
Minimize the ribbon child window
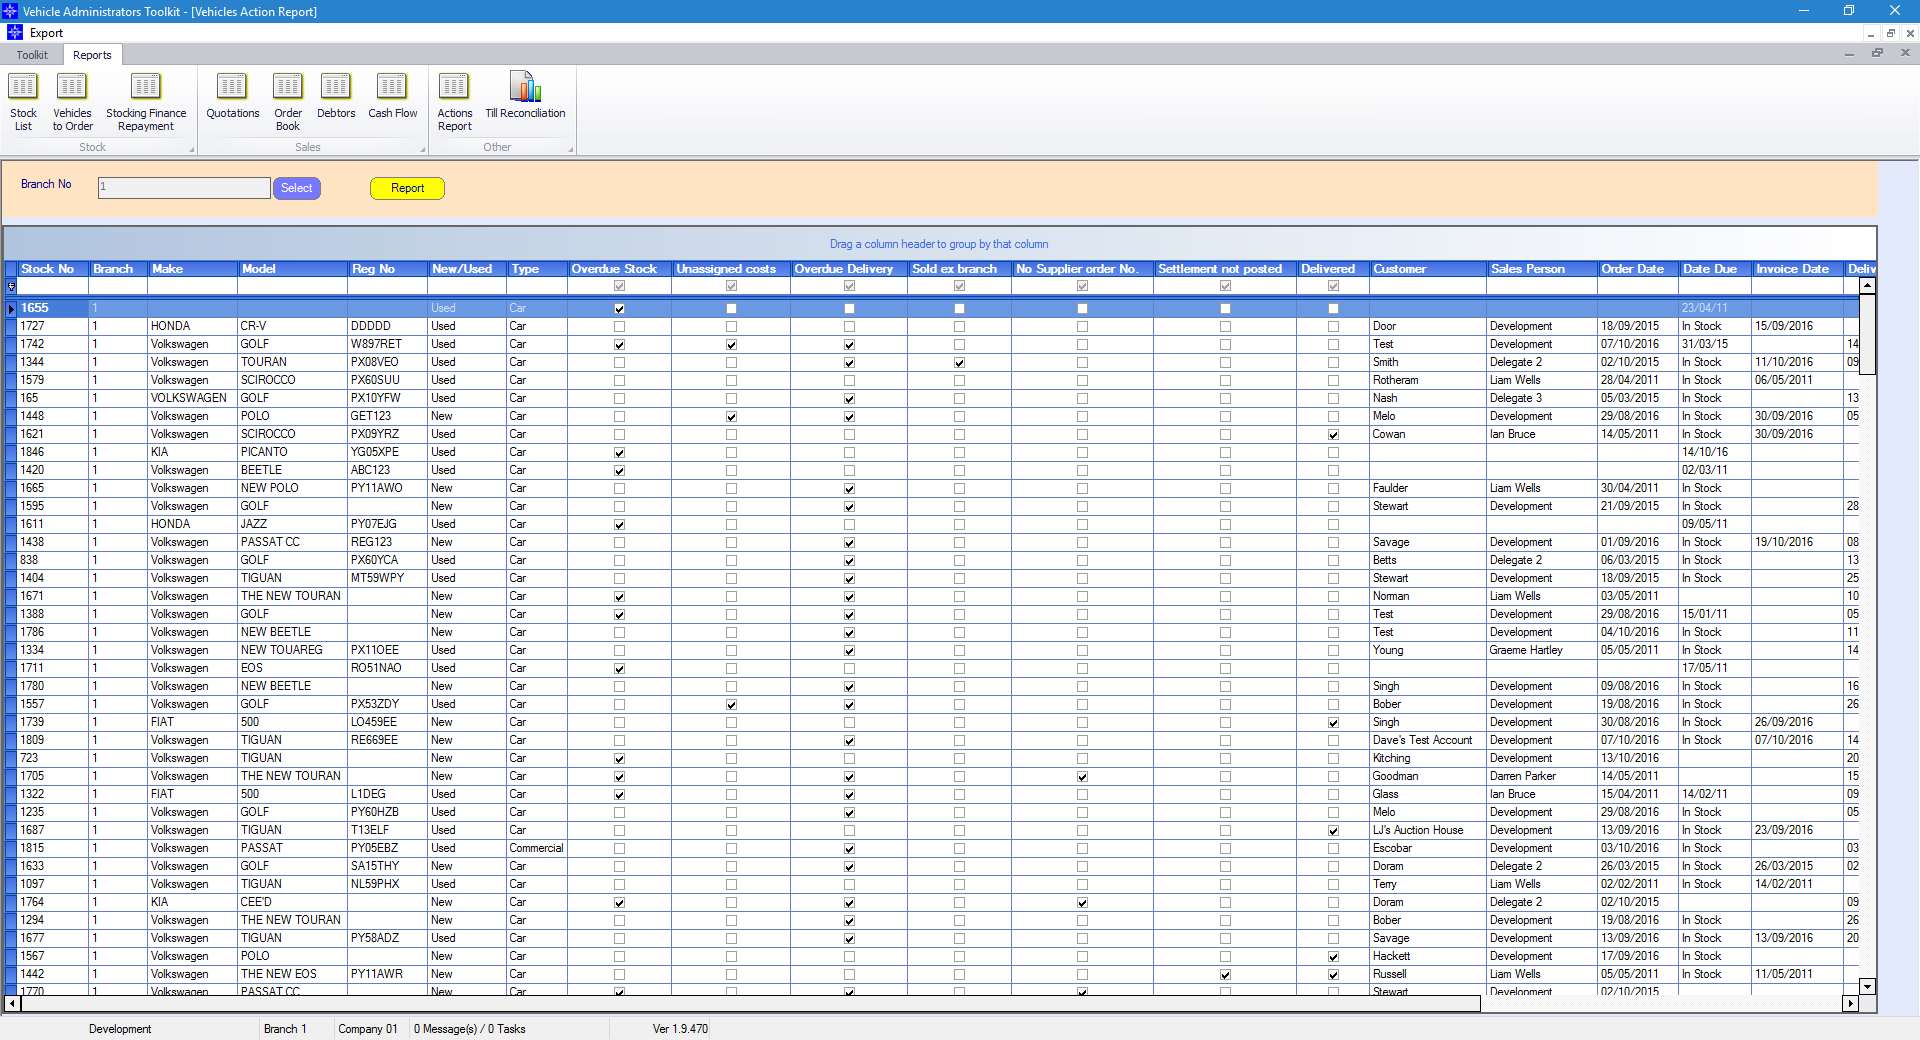coord(1849,53)
